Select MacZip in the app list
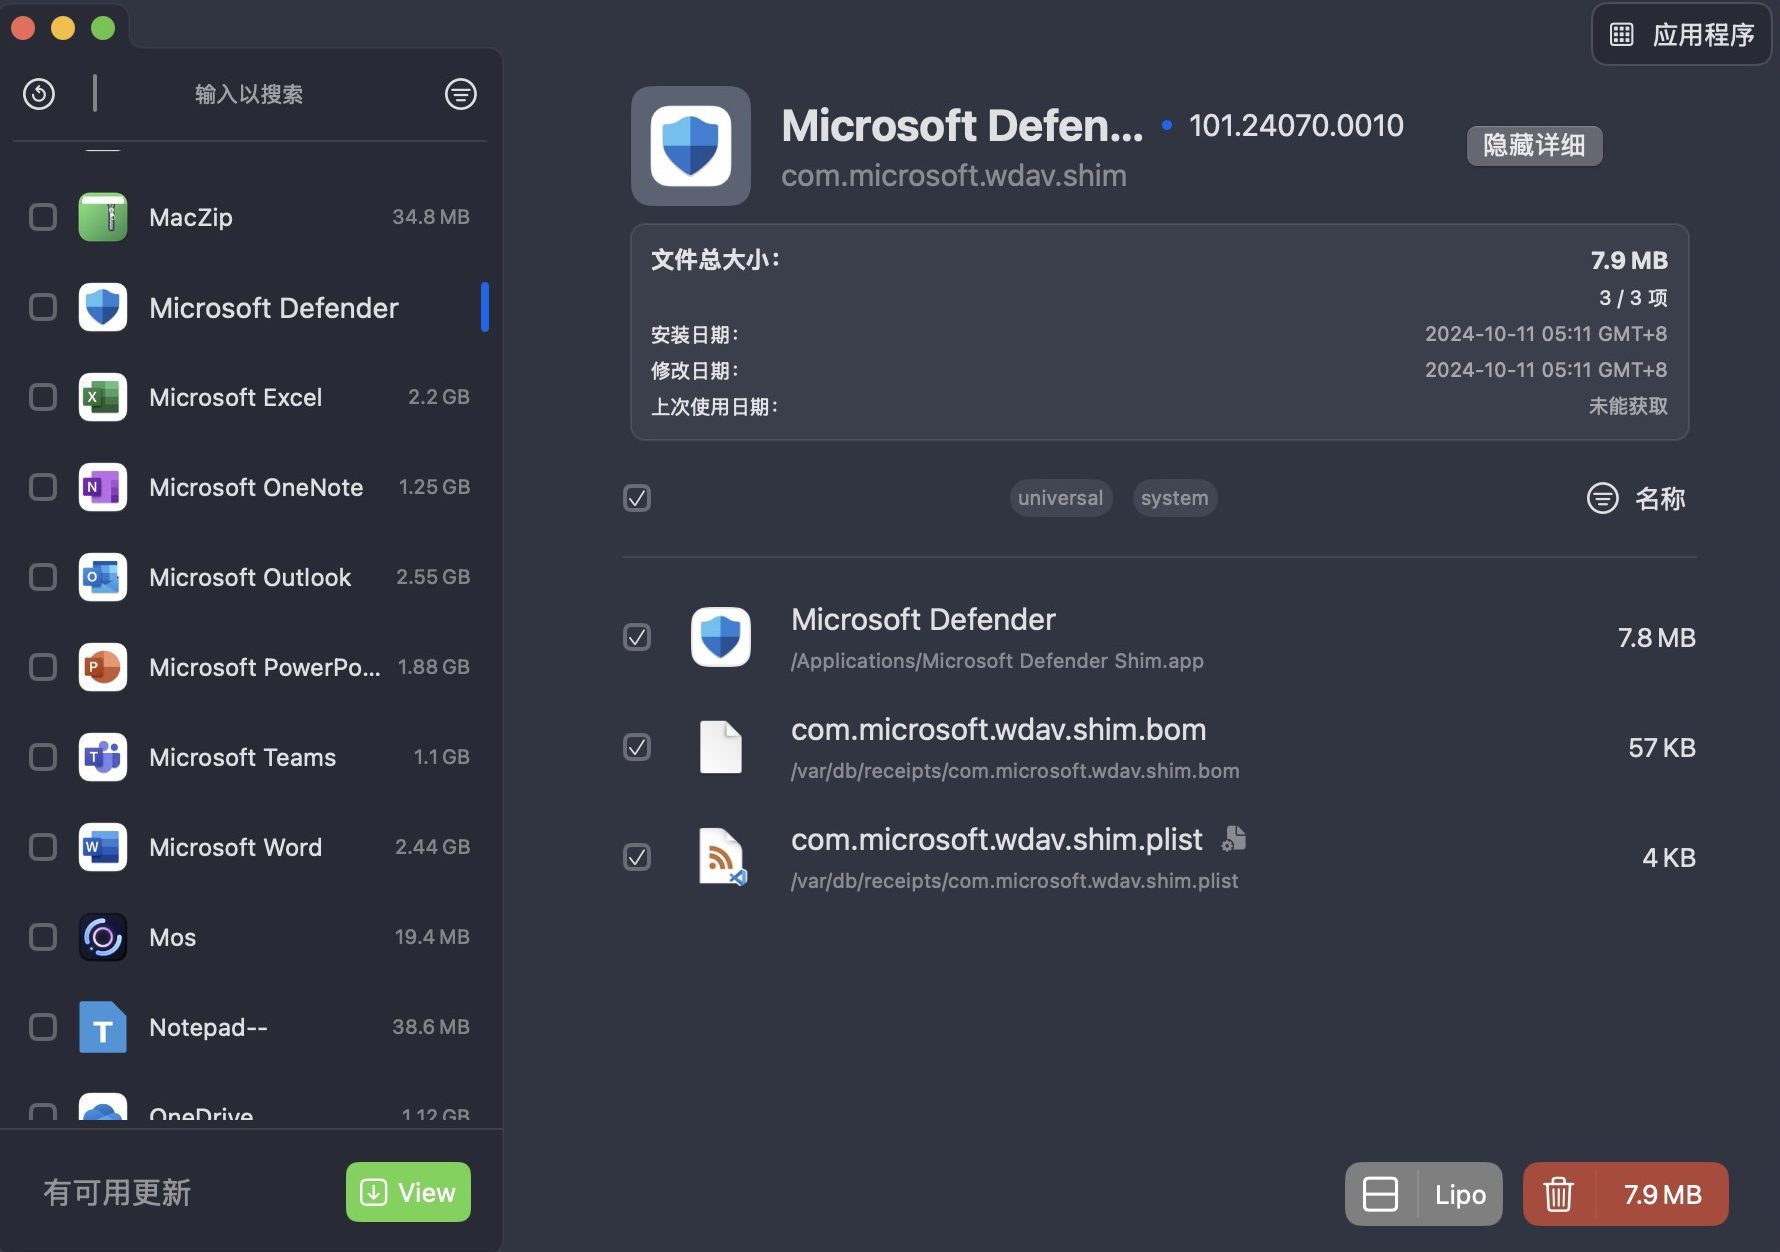Screen dimensions: 1780x1252 pos(250,217)
